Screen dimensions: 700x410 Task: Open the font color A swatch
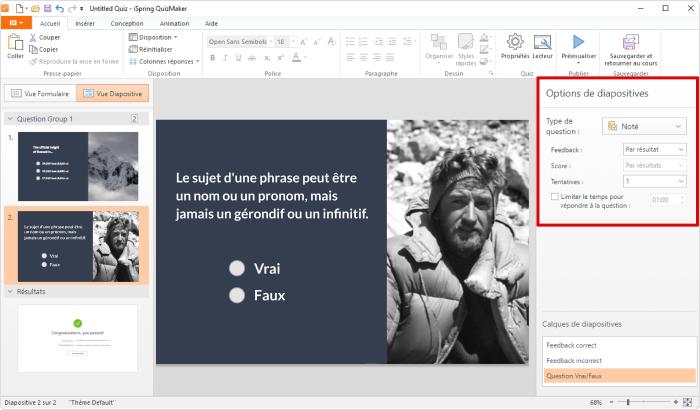pyautogui.click(x=296, y=58)
